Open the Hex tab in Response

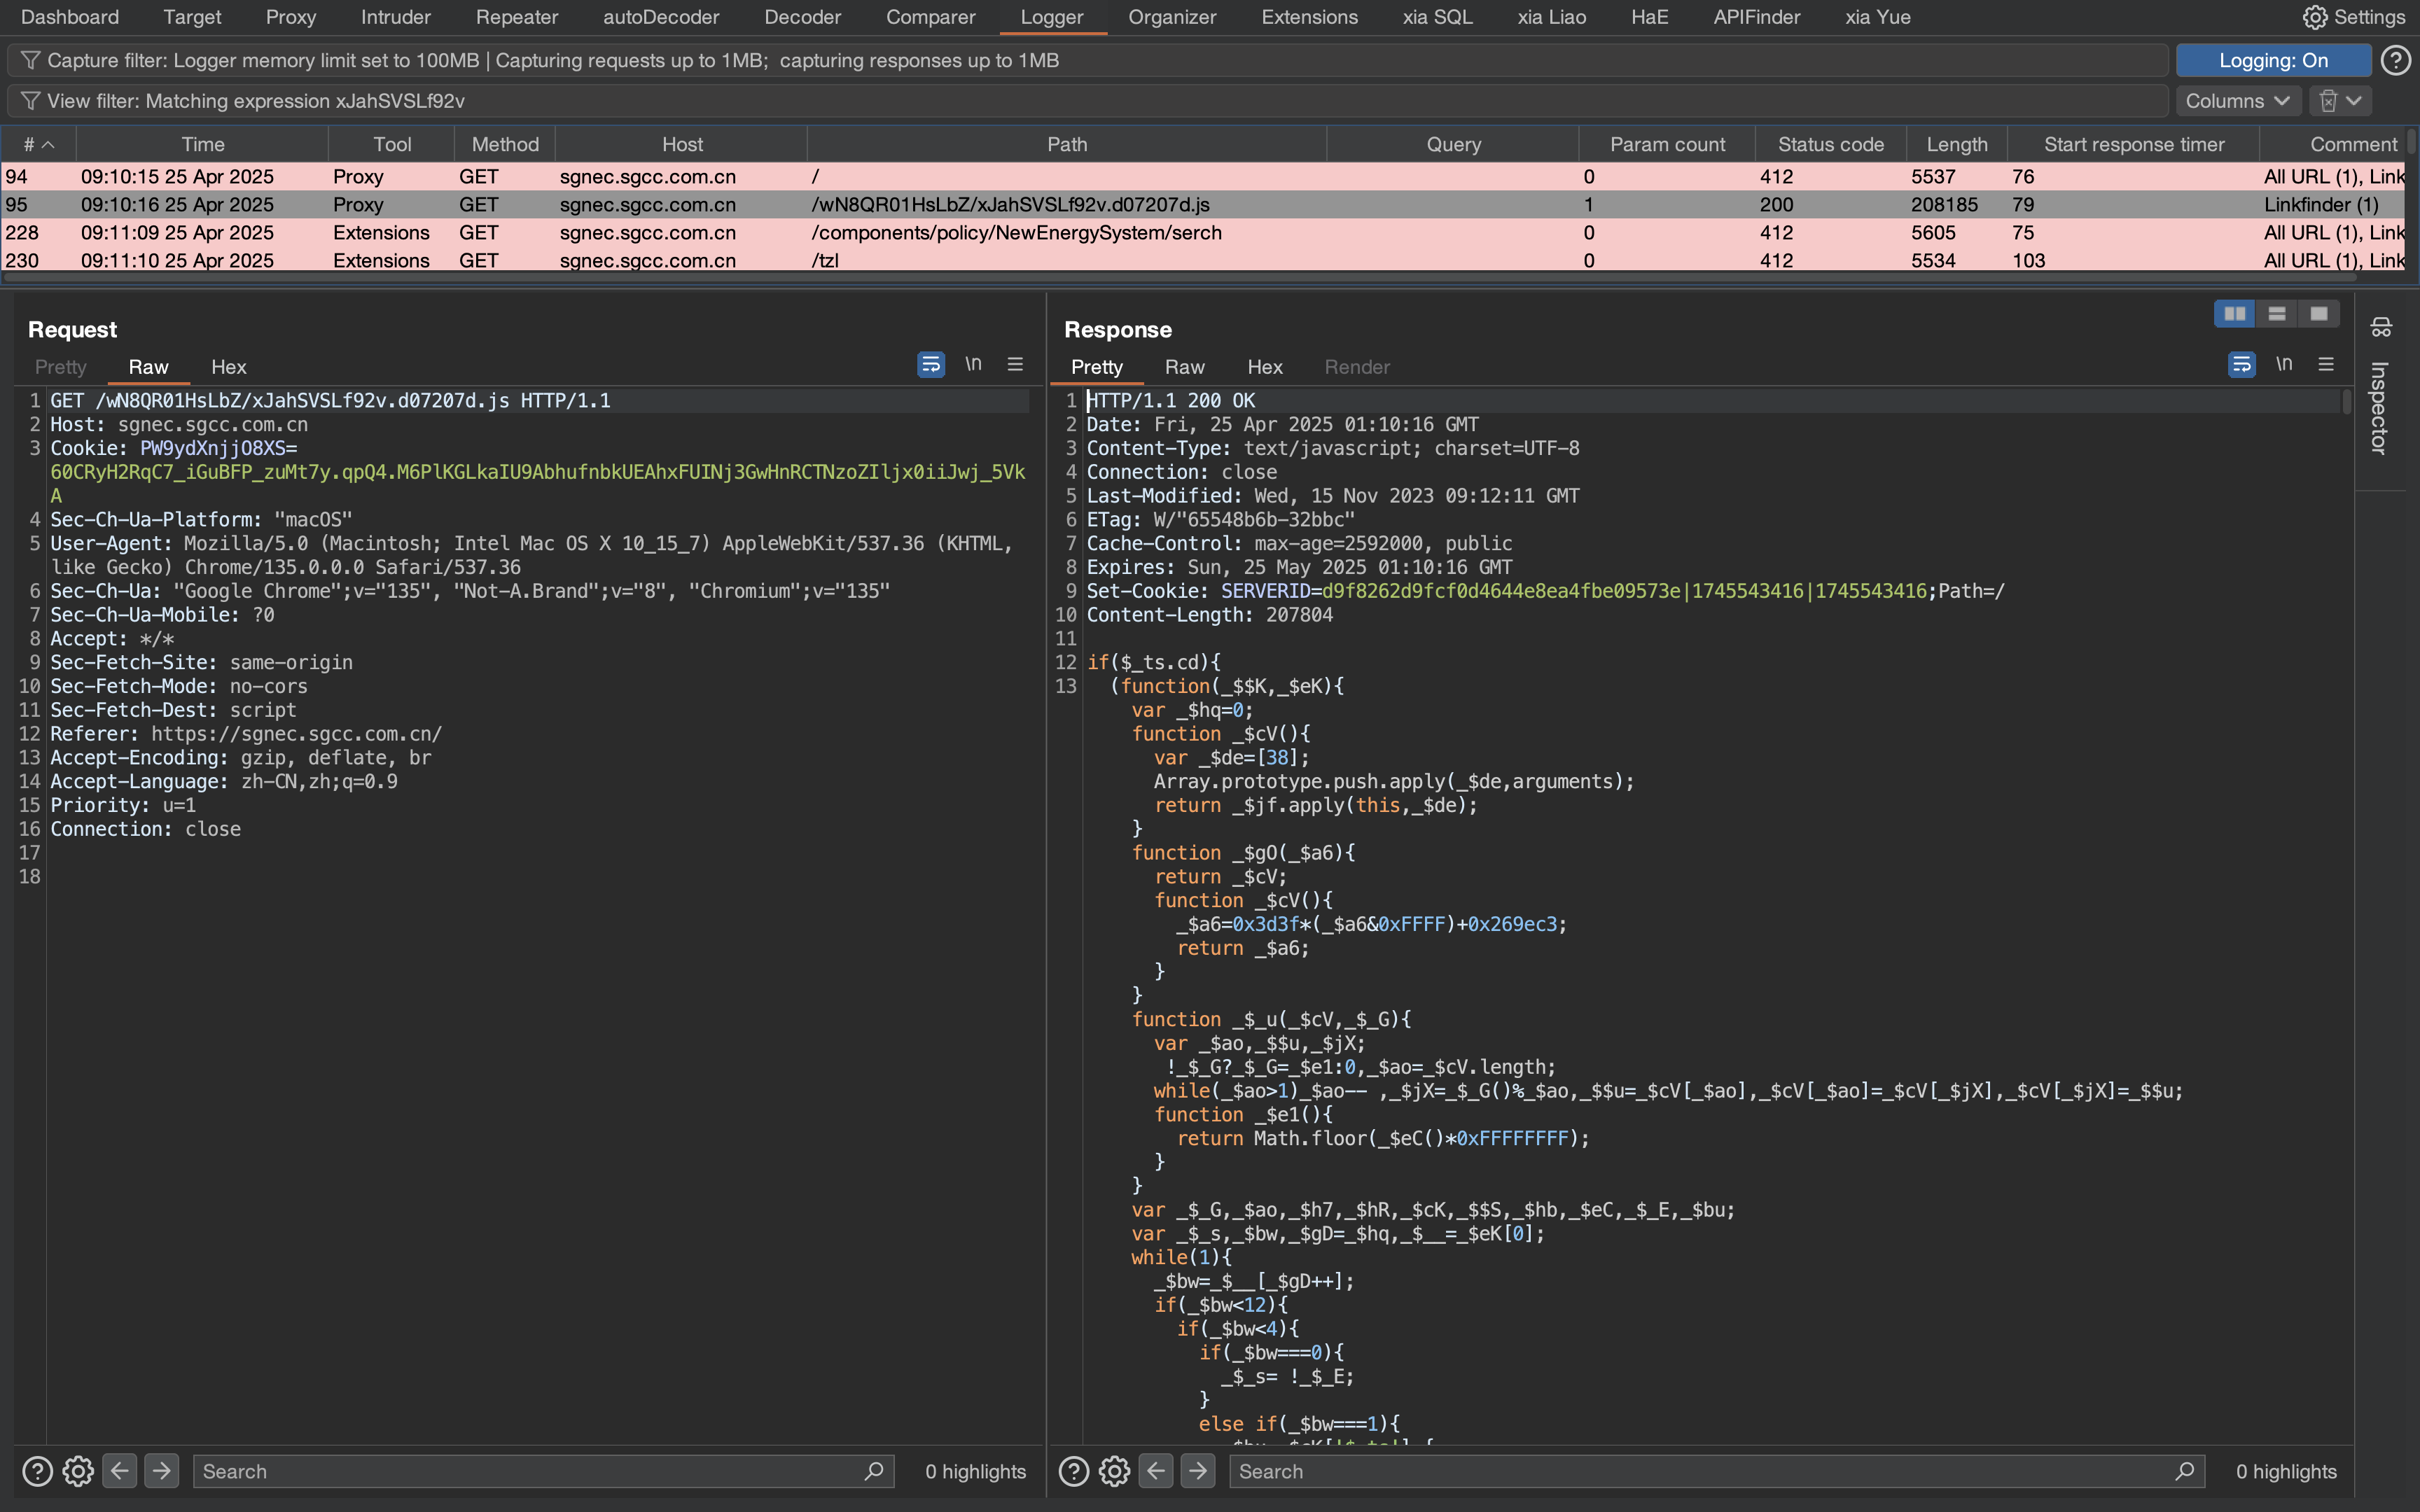click(1264, 367)
